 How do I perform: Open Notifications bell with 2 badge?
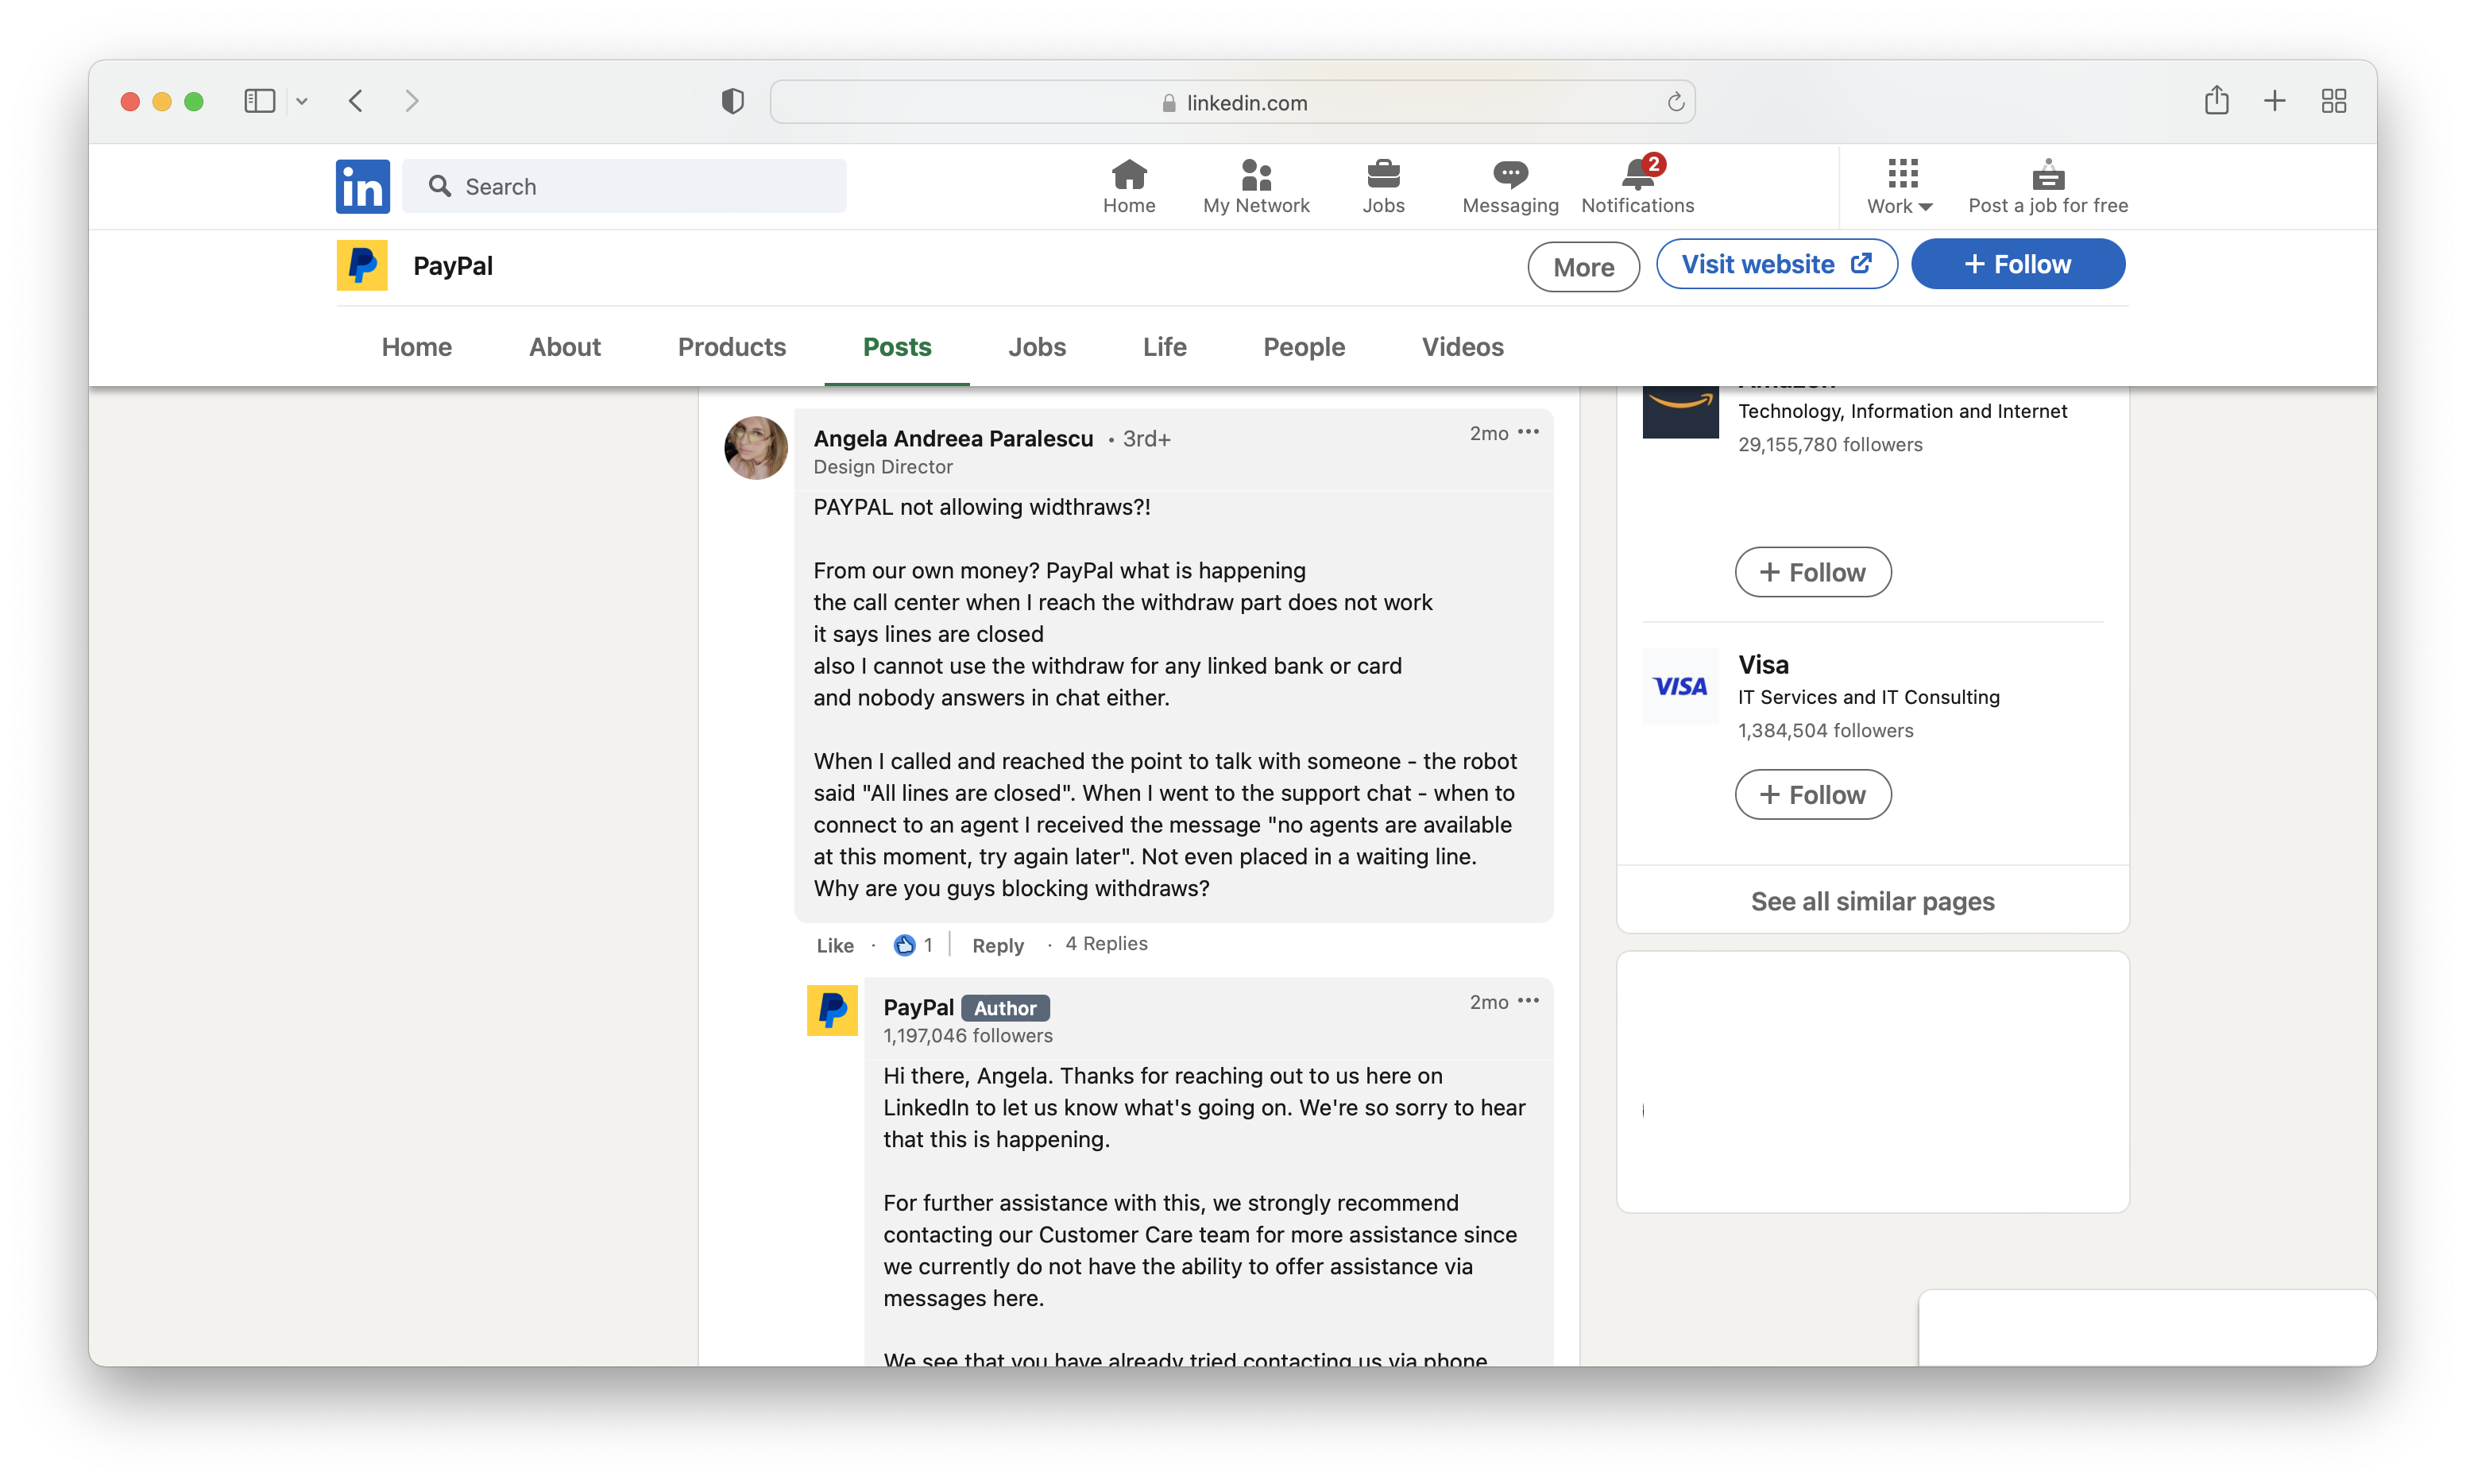(1637, 187)
